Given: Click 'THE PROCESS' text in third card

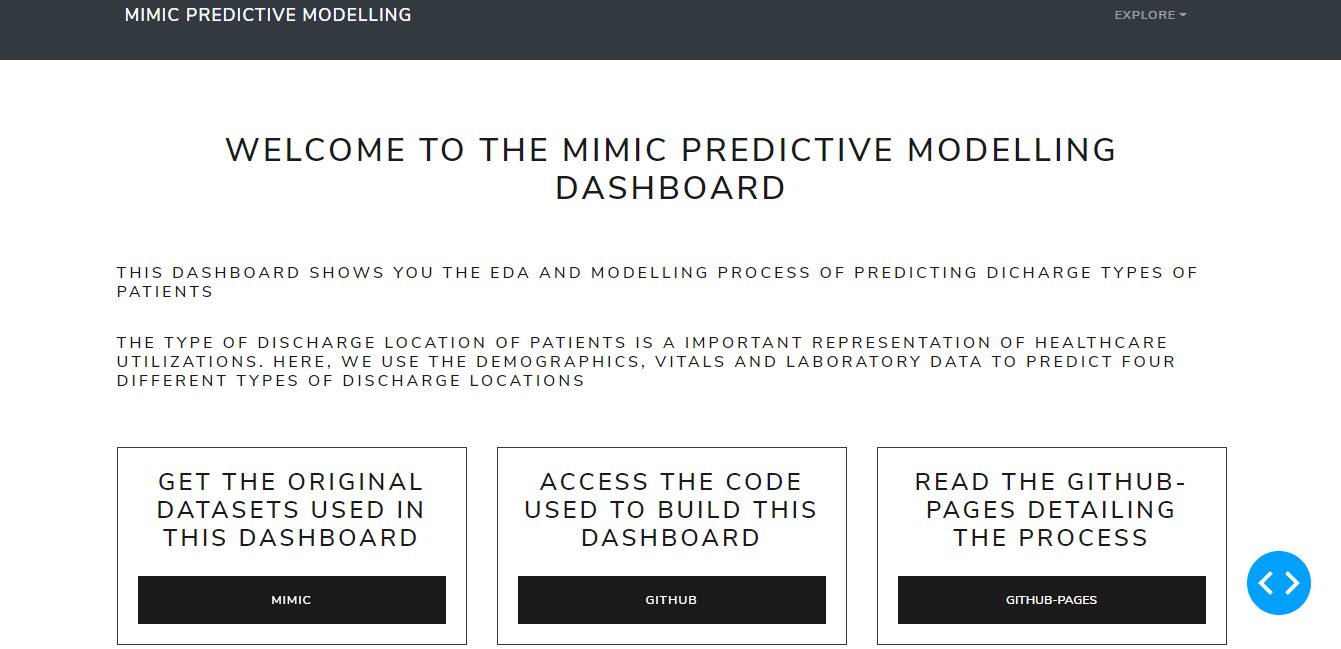Looking at the screenshot, I should click(x=1051, y=538).
